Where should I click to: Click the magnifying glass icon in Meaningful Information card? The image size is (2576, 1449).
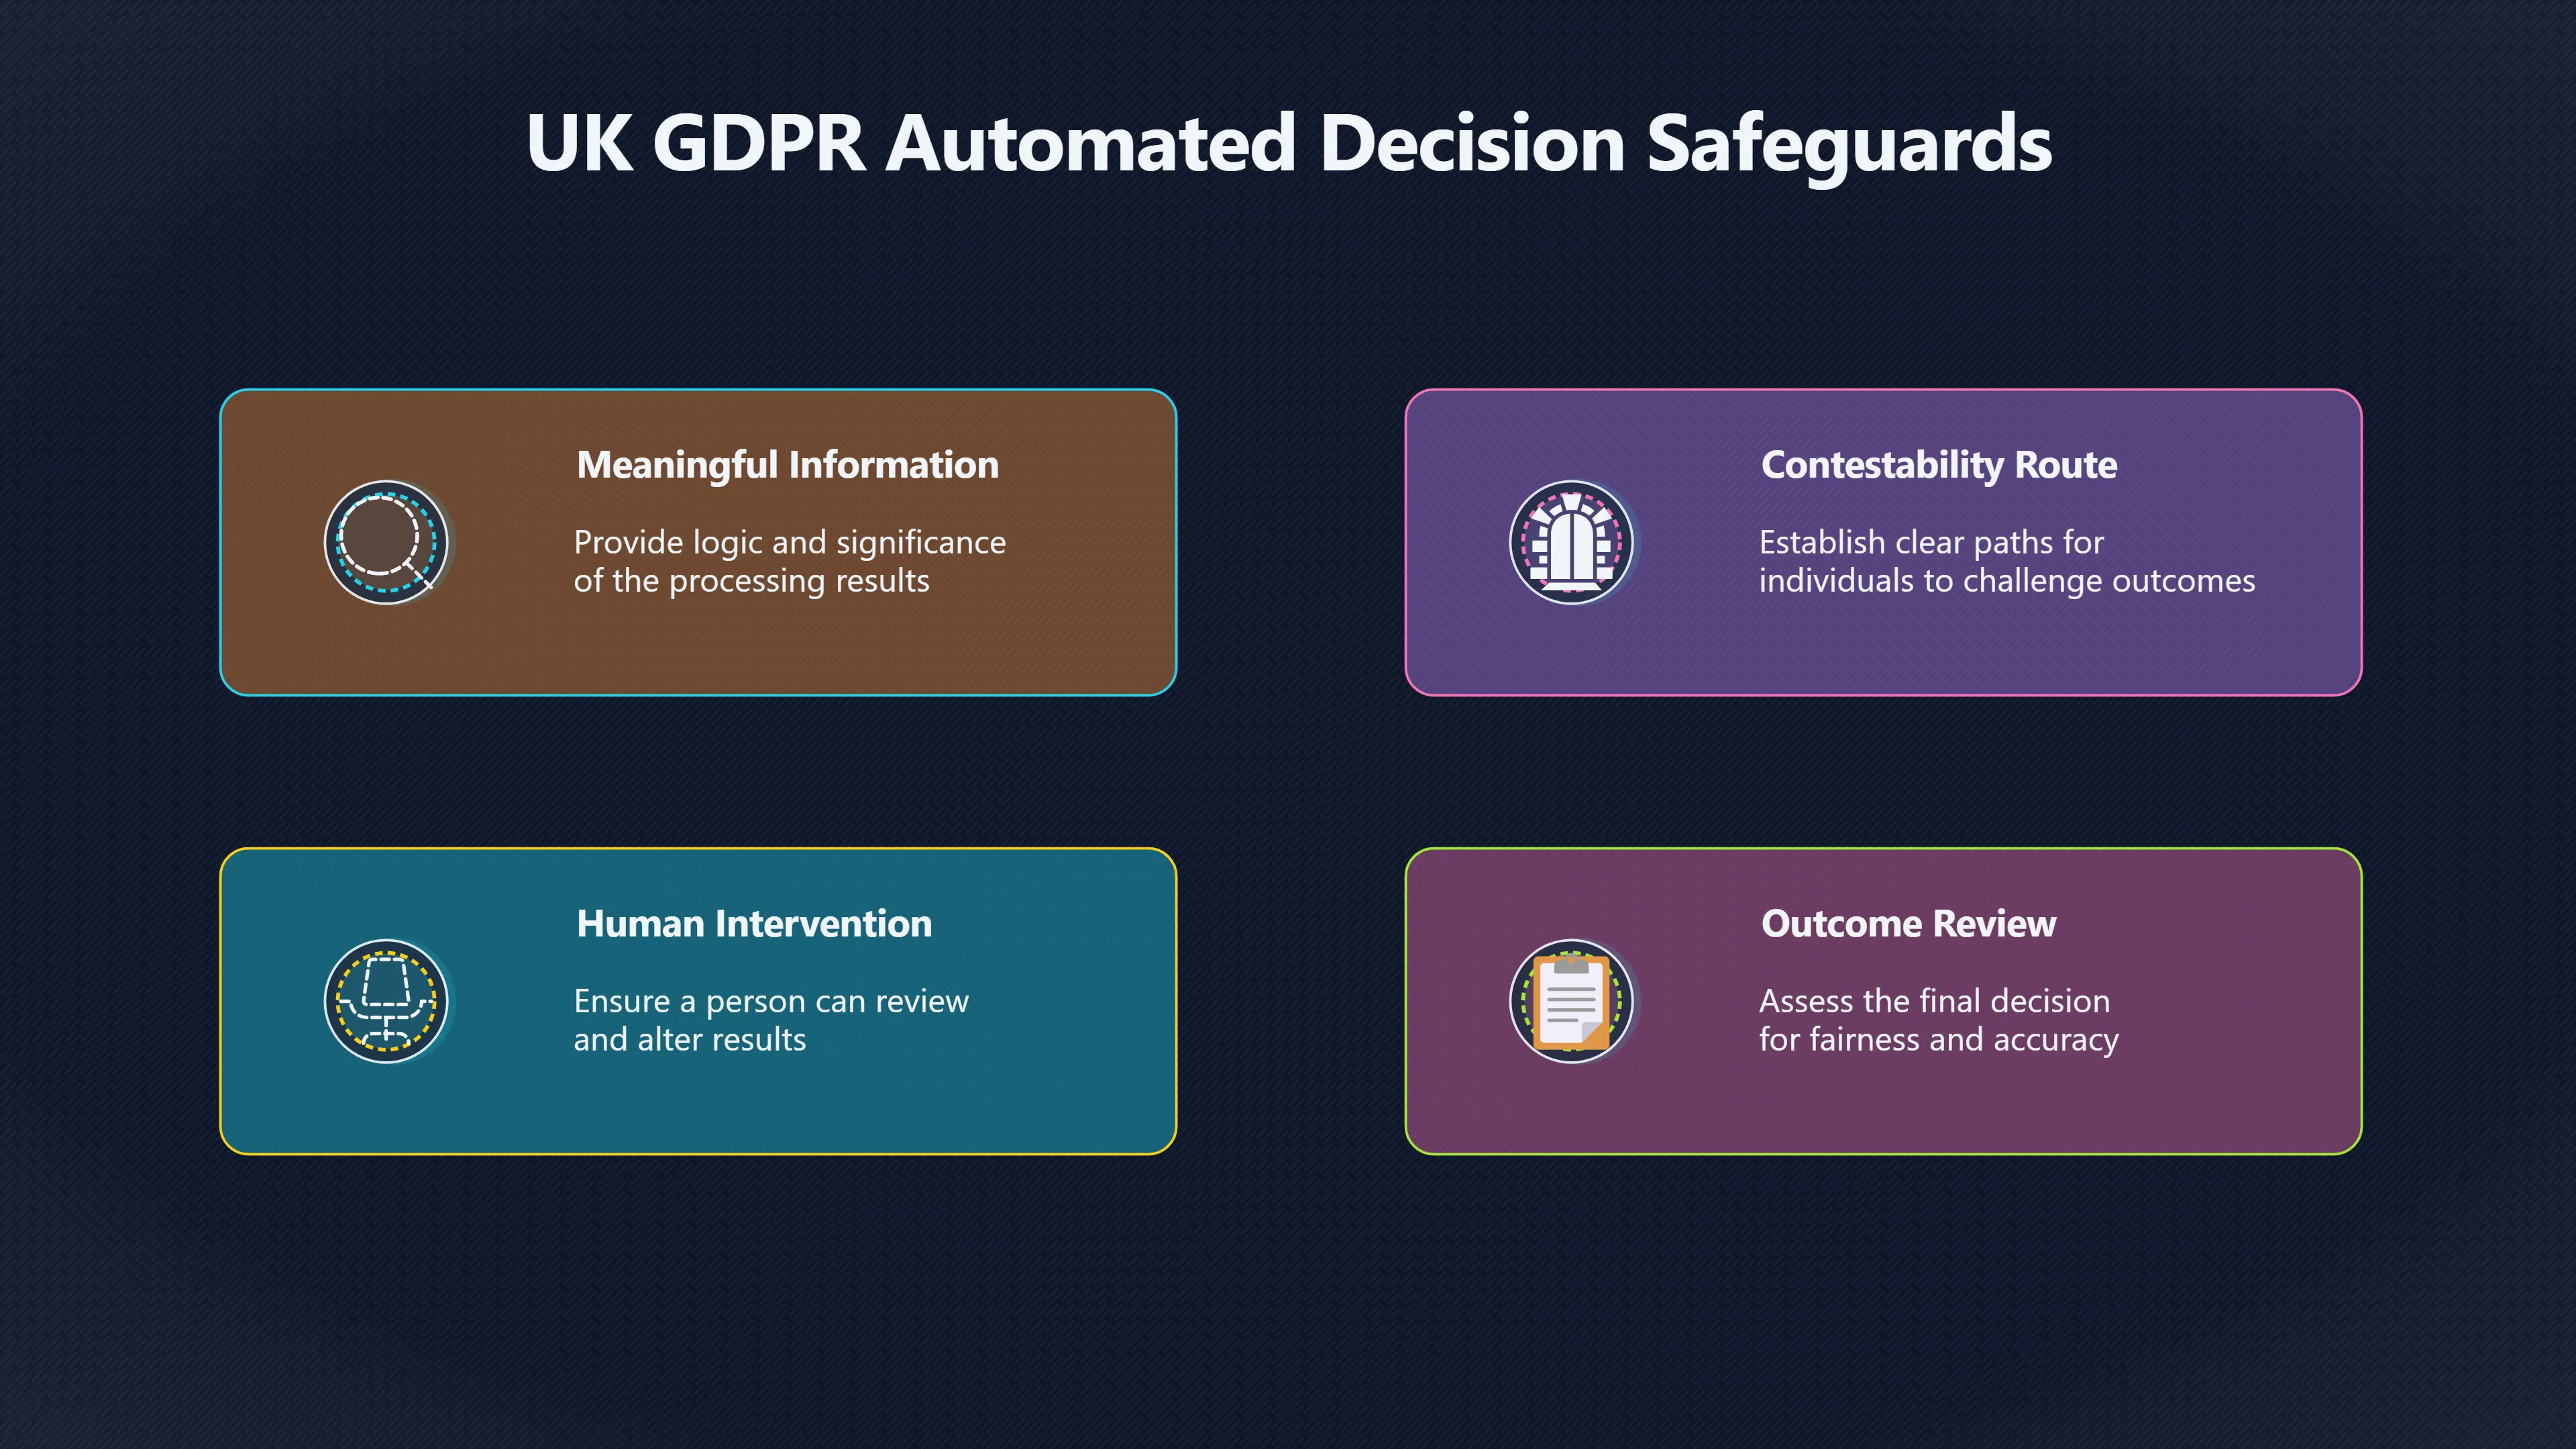coord(386,542)
